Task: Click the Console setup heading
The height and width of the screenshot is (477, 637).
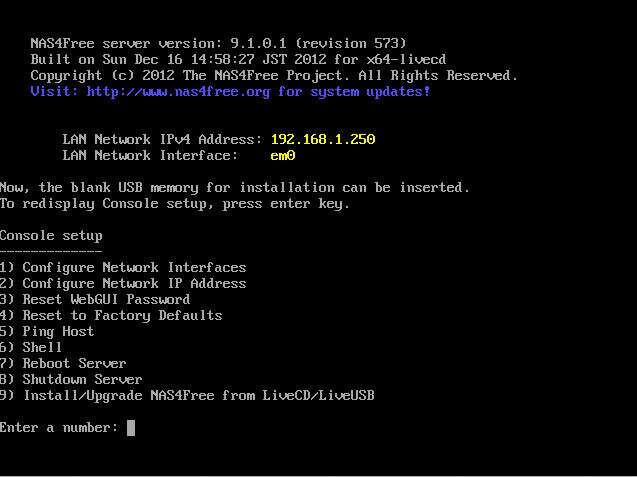Action: [x=51, y=235]
